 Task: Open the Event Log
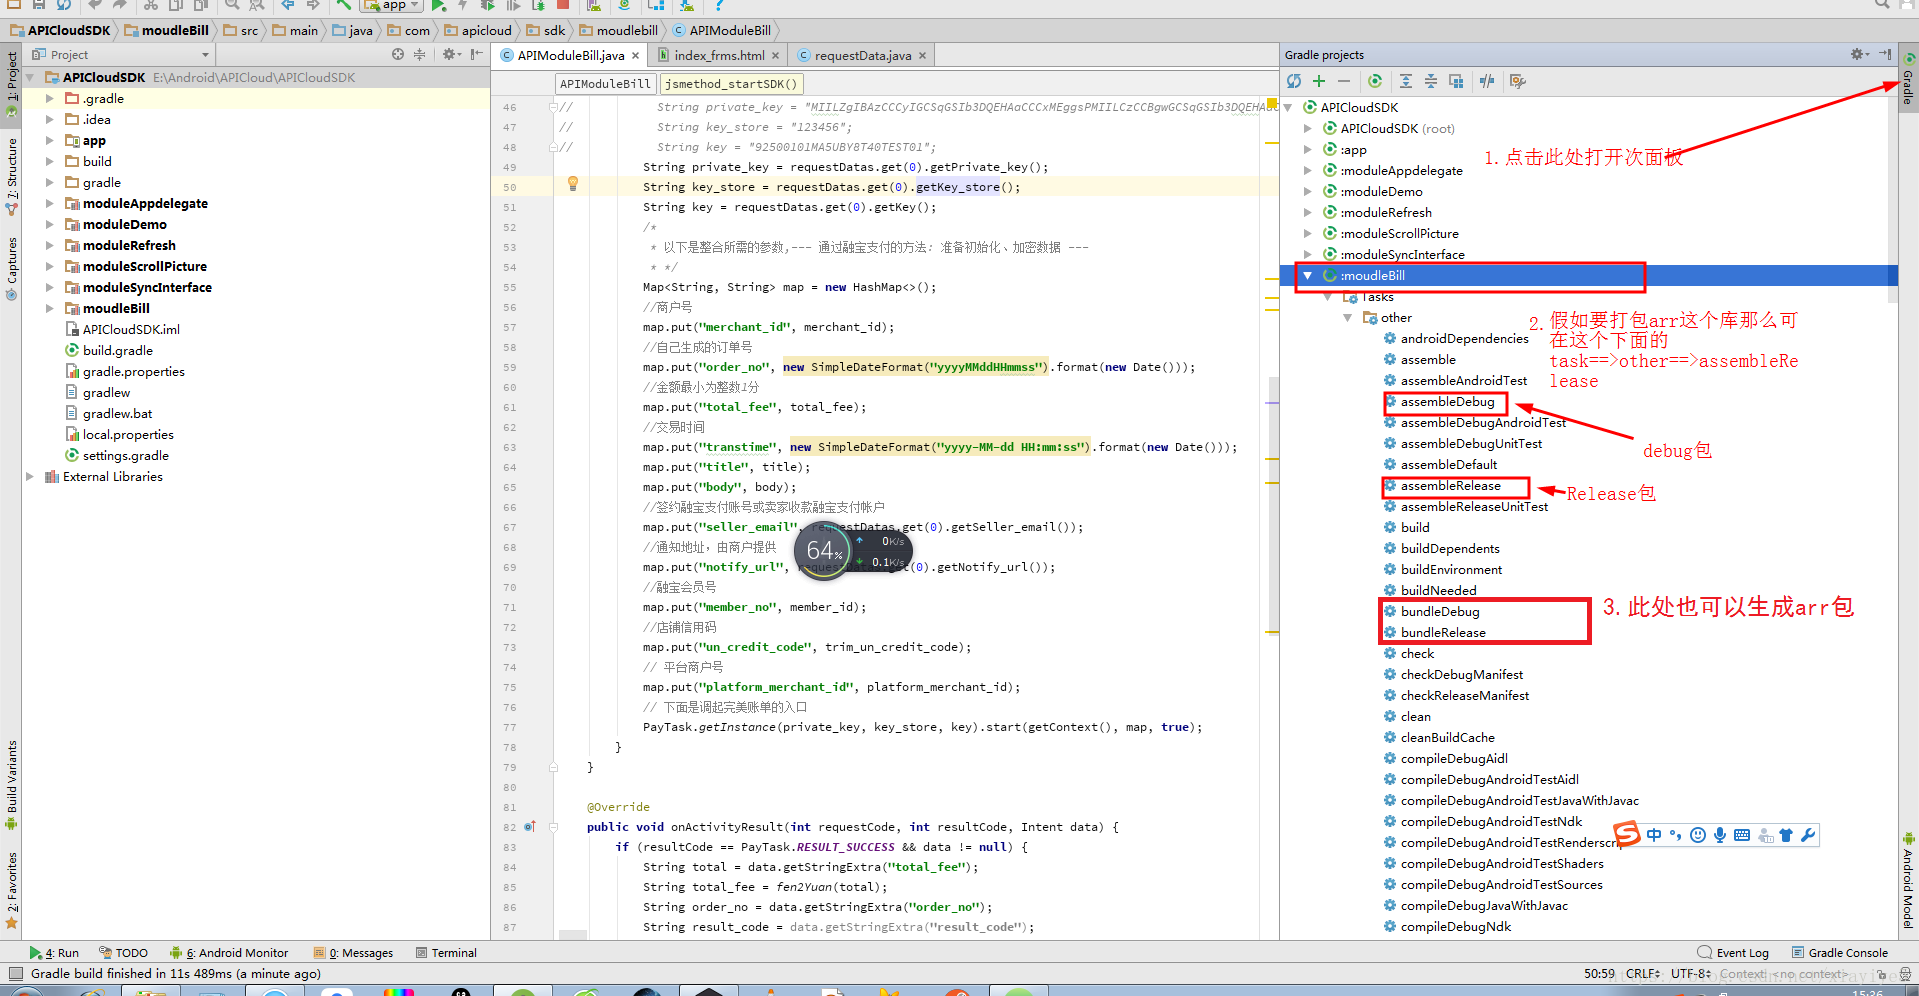click(1733, 953)
